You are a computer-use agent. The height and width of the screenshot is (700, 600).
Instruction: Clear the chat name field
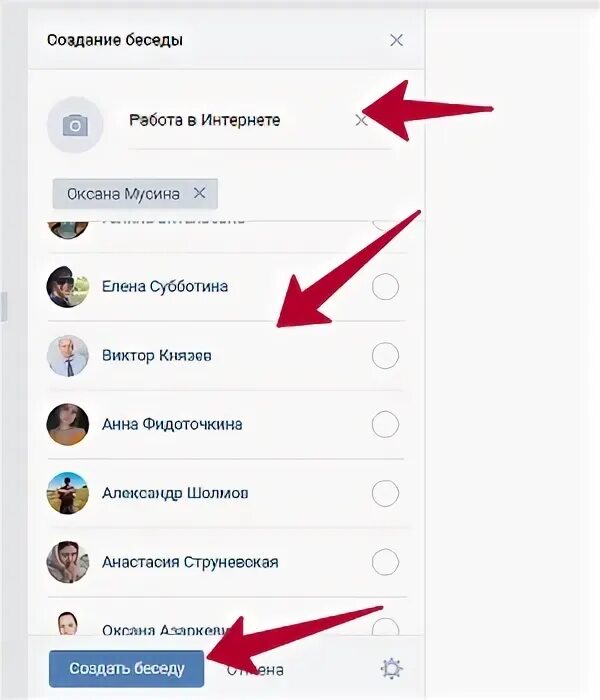point(361,121)
